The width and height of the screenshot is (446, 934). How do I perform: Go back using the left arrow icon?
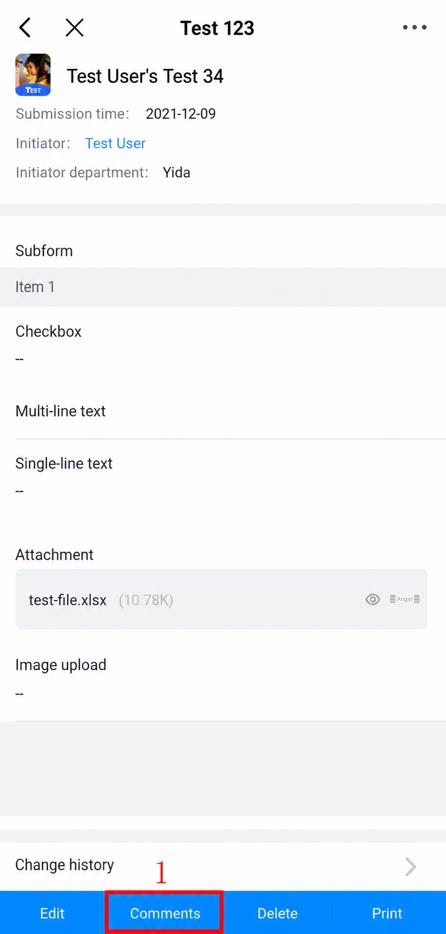pos(25,27)
